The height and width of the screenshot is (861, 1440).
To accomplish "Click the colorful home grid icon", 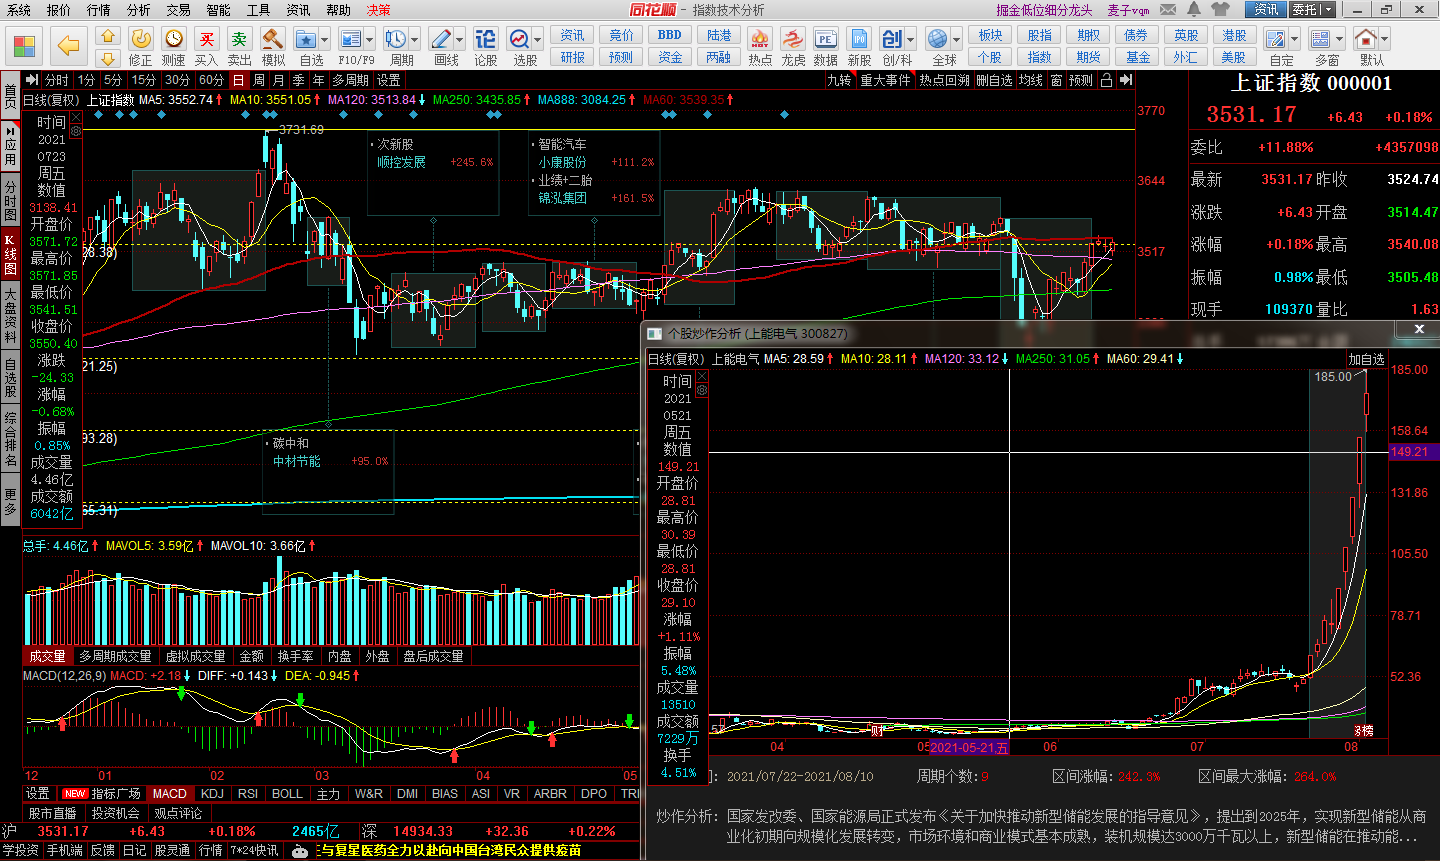I will point(25,45).
